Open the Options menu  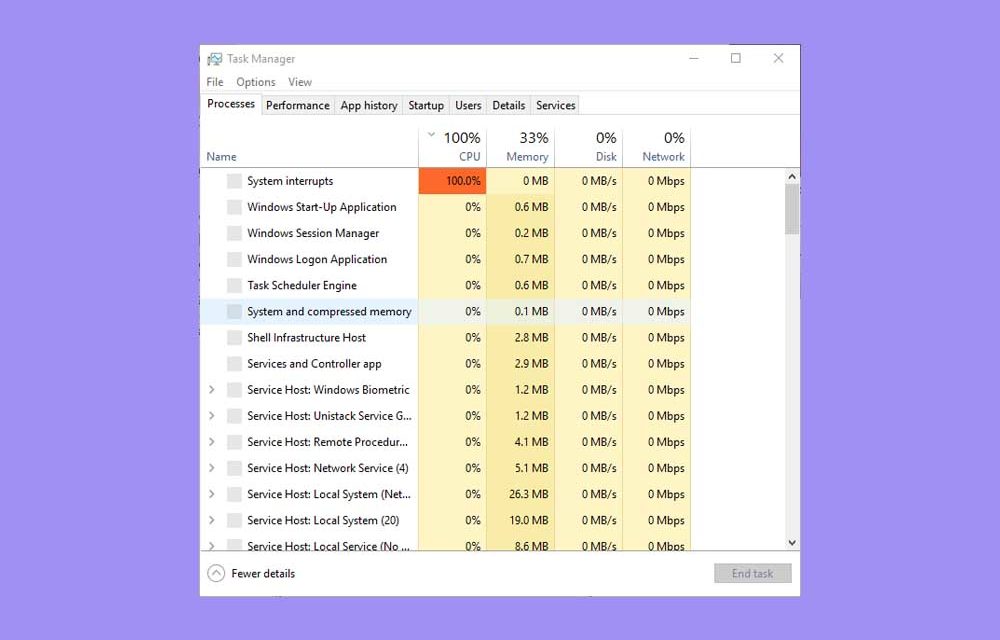pos(256,81)
